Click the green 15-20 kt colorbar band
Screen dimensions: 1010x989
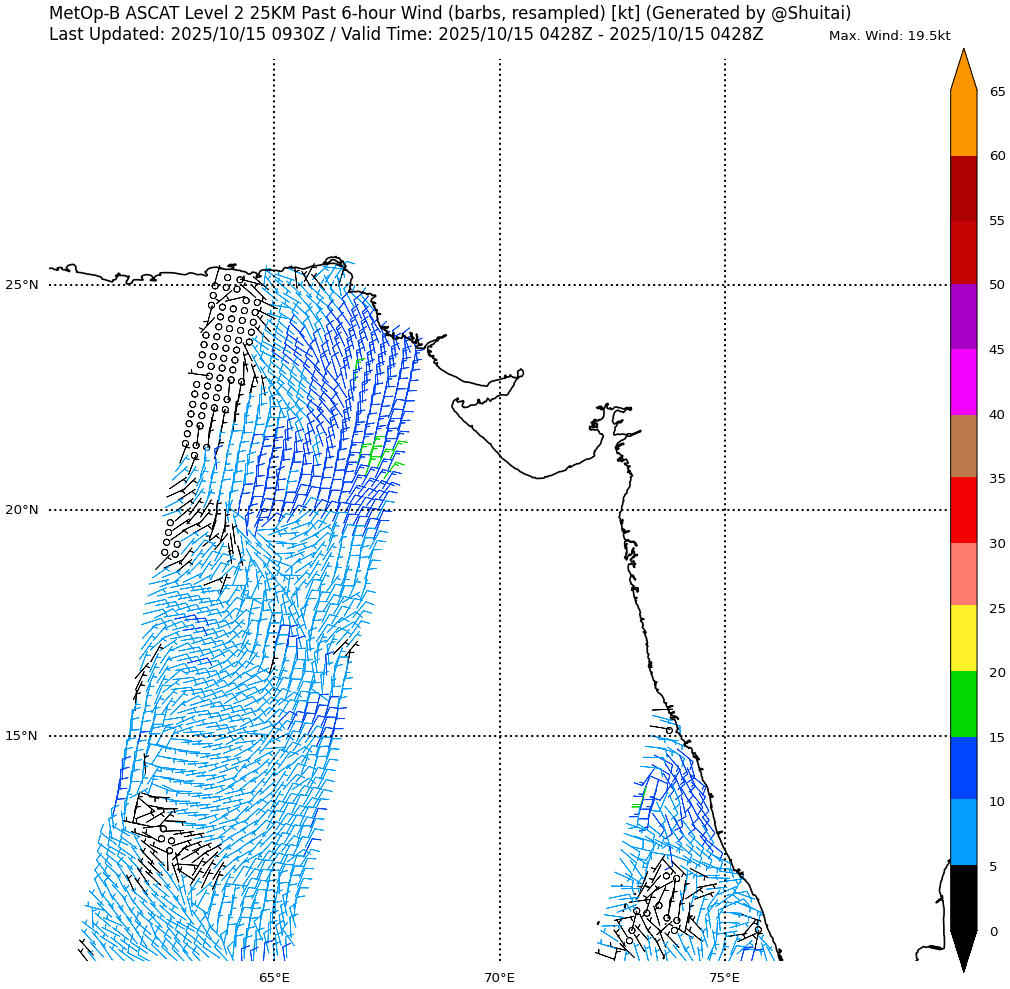click(x=963, y=704)
